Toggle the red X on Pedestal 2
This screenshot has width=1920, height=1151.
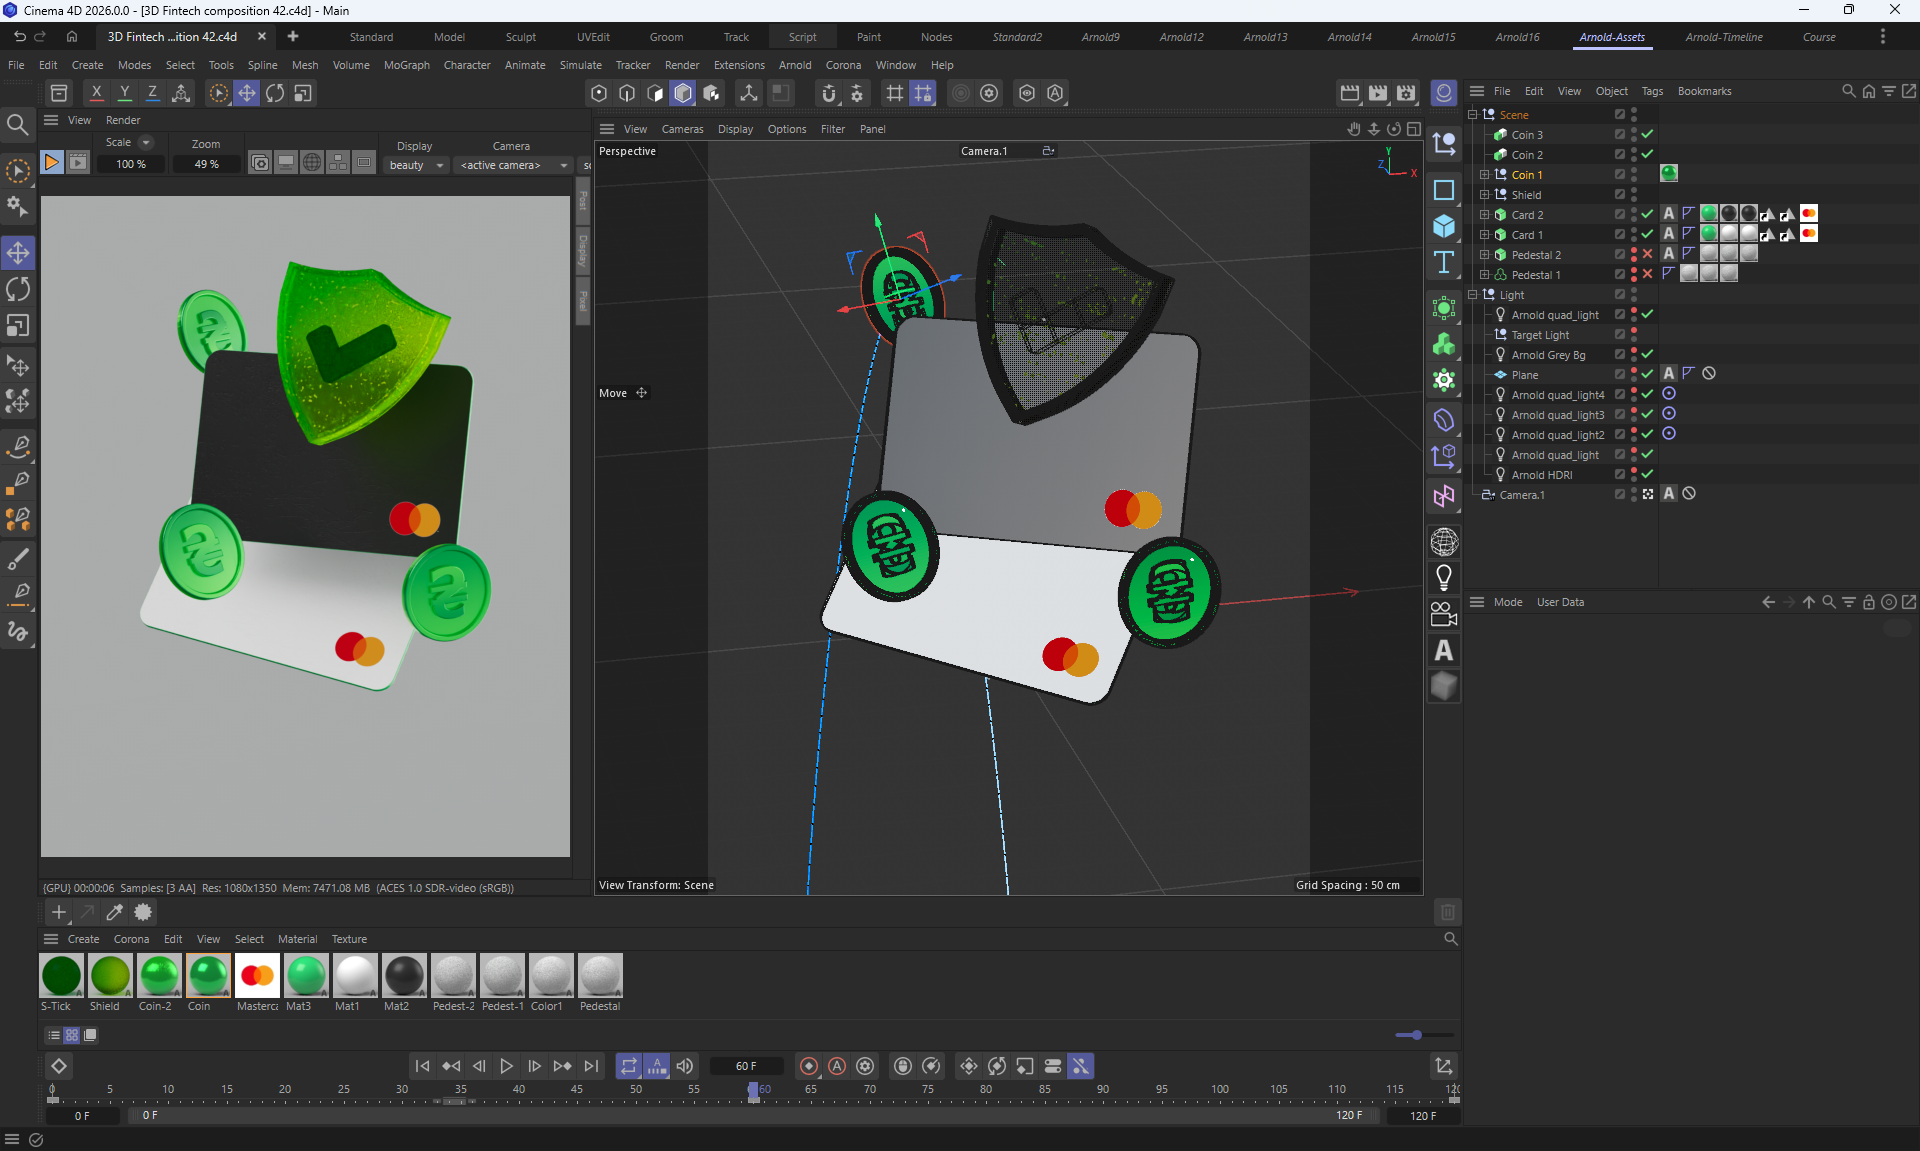pyautogui.click(x=1647, y=254)
